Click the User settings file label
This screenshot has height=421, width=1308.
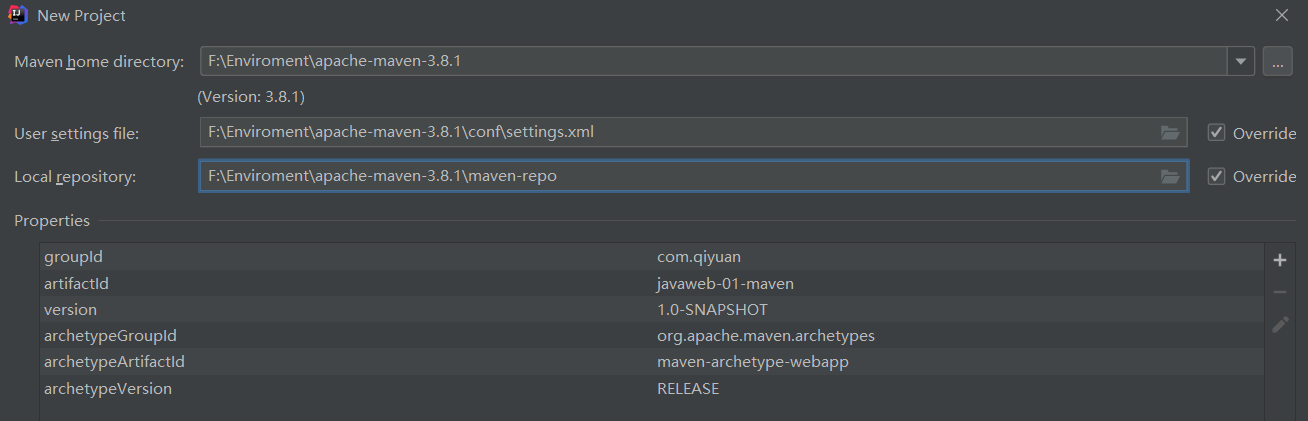pos(77,133)
